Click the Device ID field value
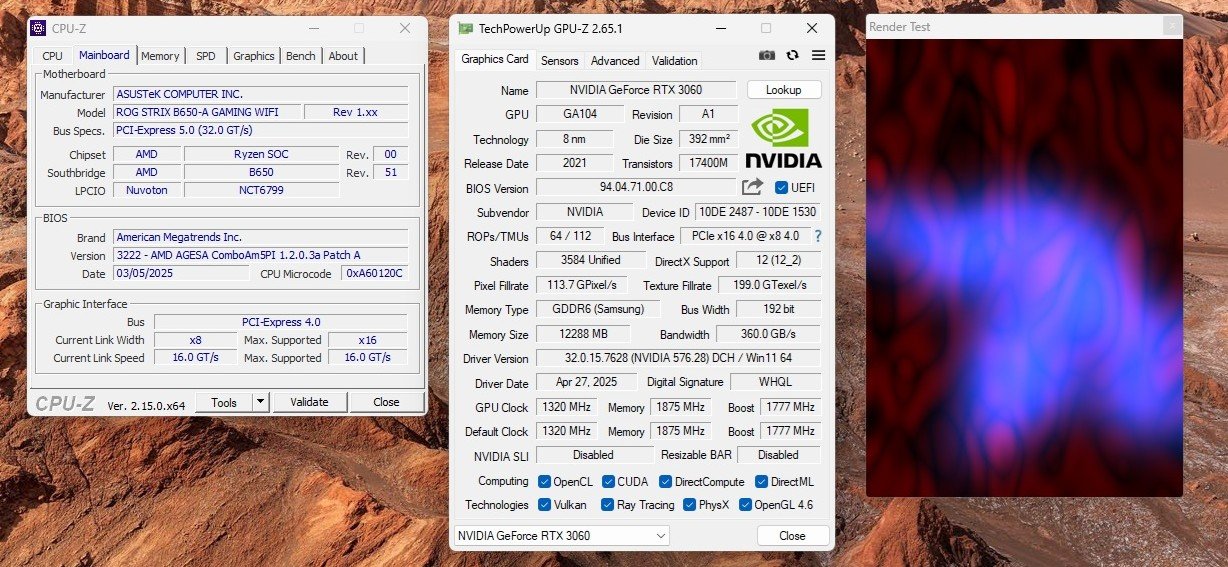Screen dimensions: 1228x567 point(757,212)
